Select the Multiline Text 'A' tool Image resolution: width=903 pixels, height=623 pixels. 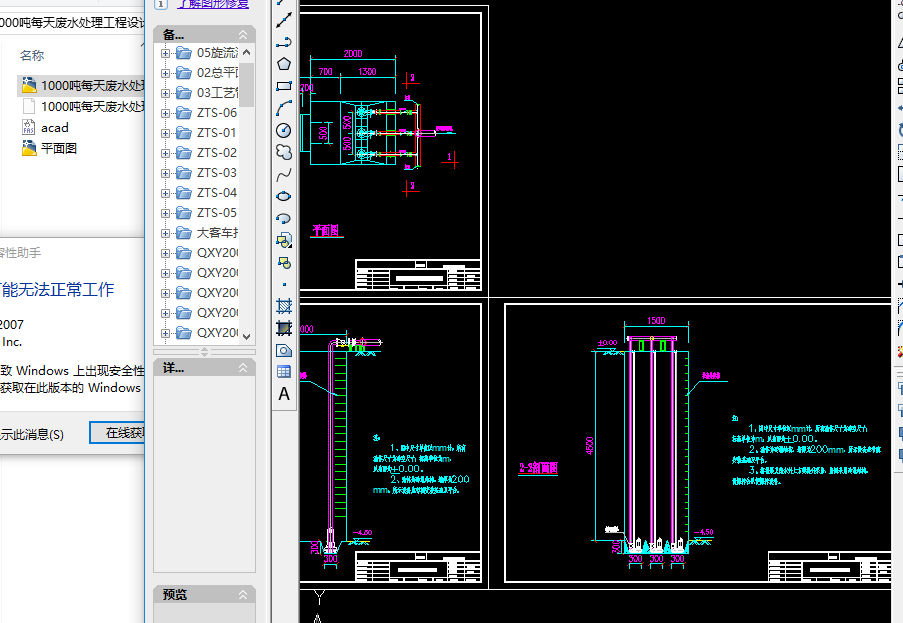(284, 394)
